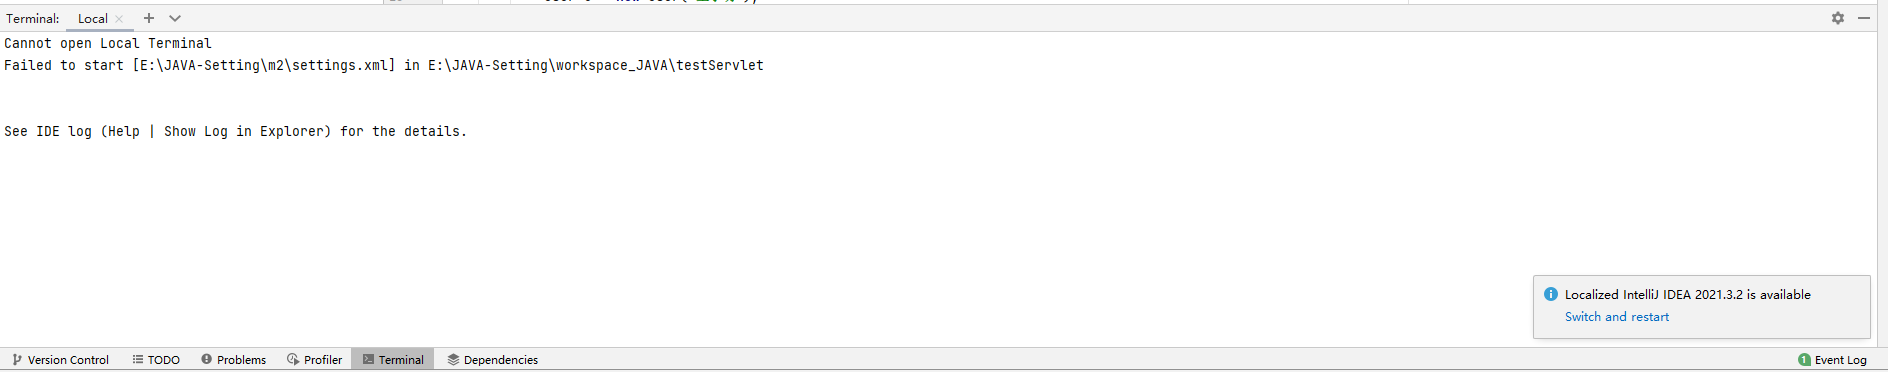Select the Local terminal tab
This screenshot has width=1888, height=372.
[x=93, y=19]
